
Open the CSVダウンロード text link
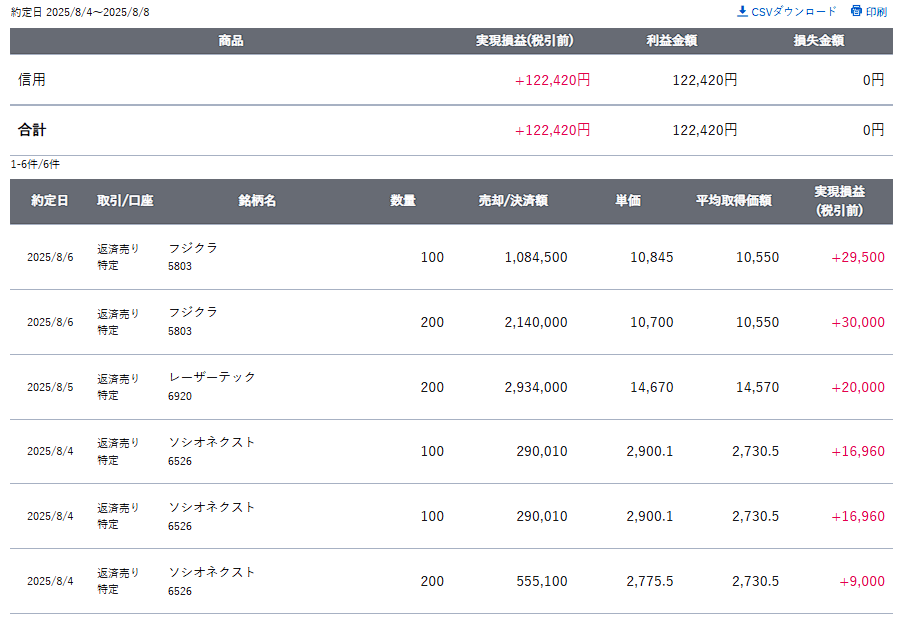(794, 11)
